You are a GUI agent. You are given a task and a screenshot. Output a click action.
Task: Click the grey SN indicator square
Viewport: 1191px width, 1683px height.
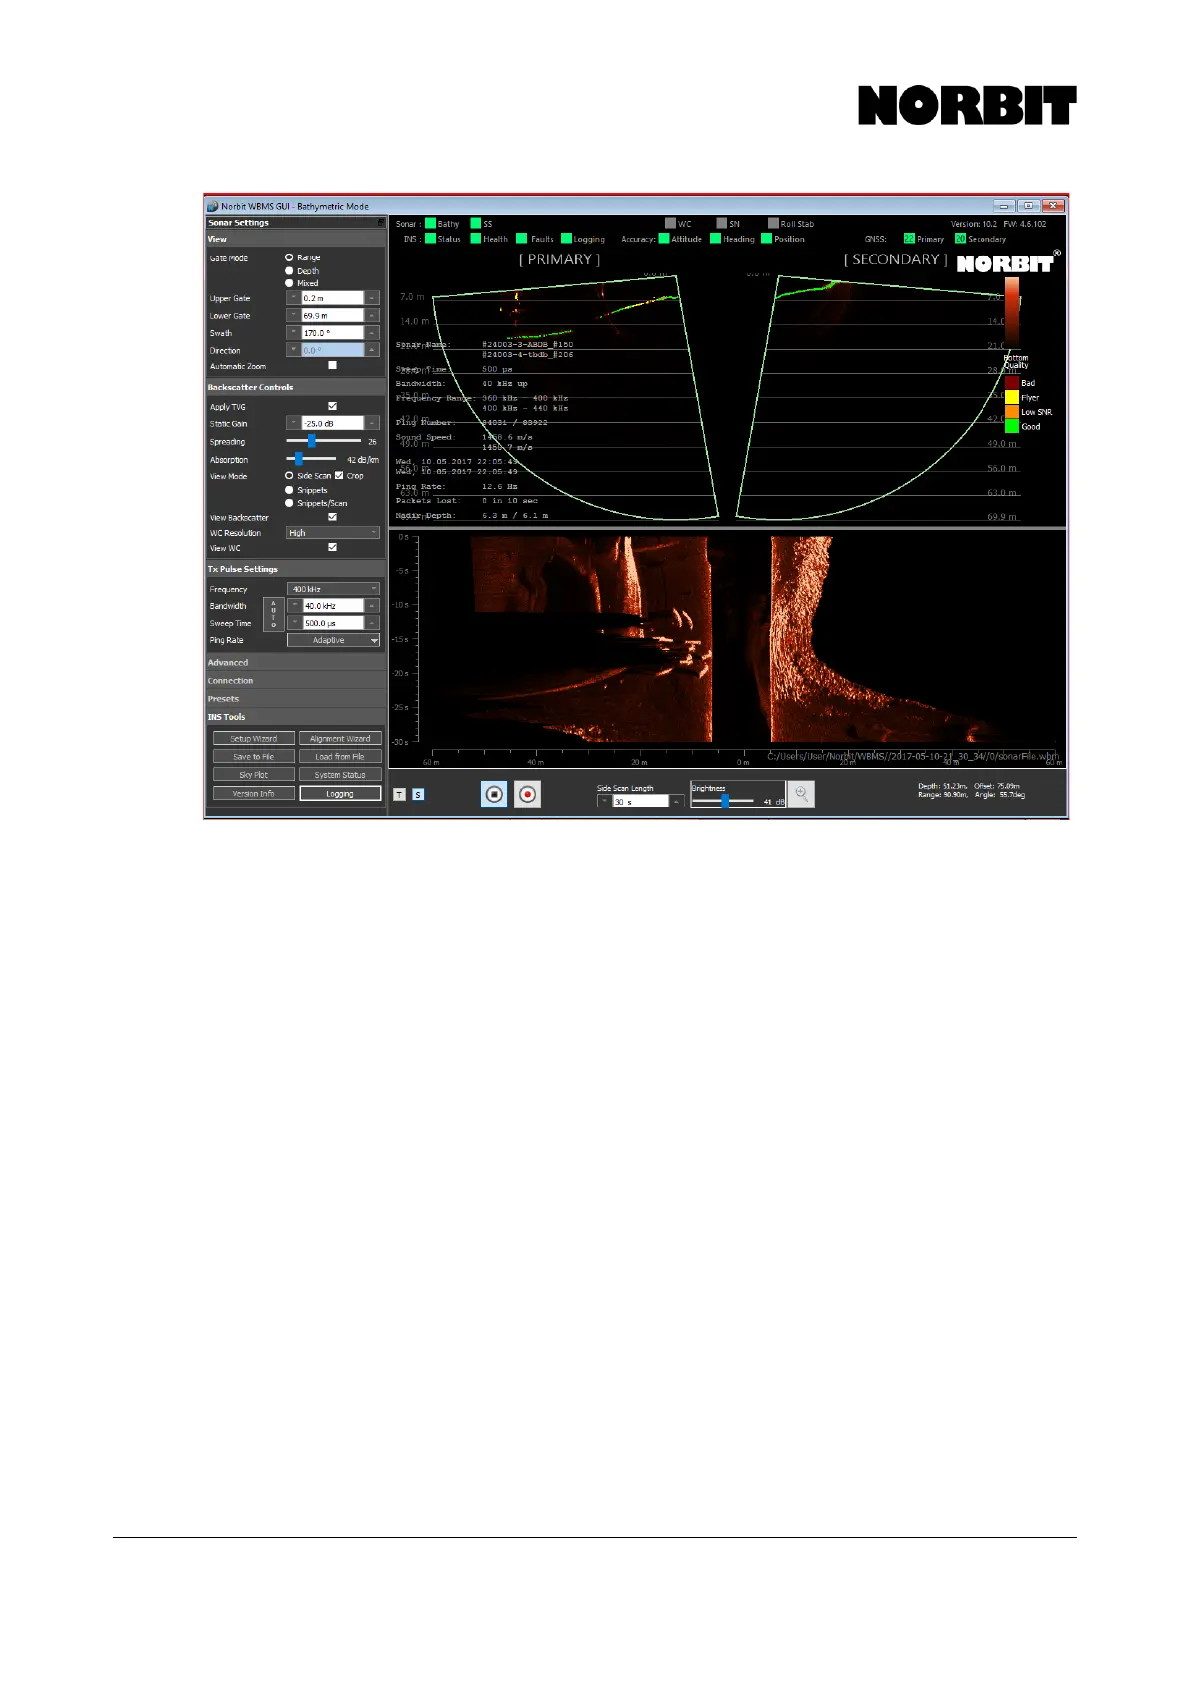pyautogui.click(x=722, y=224)
